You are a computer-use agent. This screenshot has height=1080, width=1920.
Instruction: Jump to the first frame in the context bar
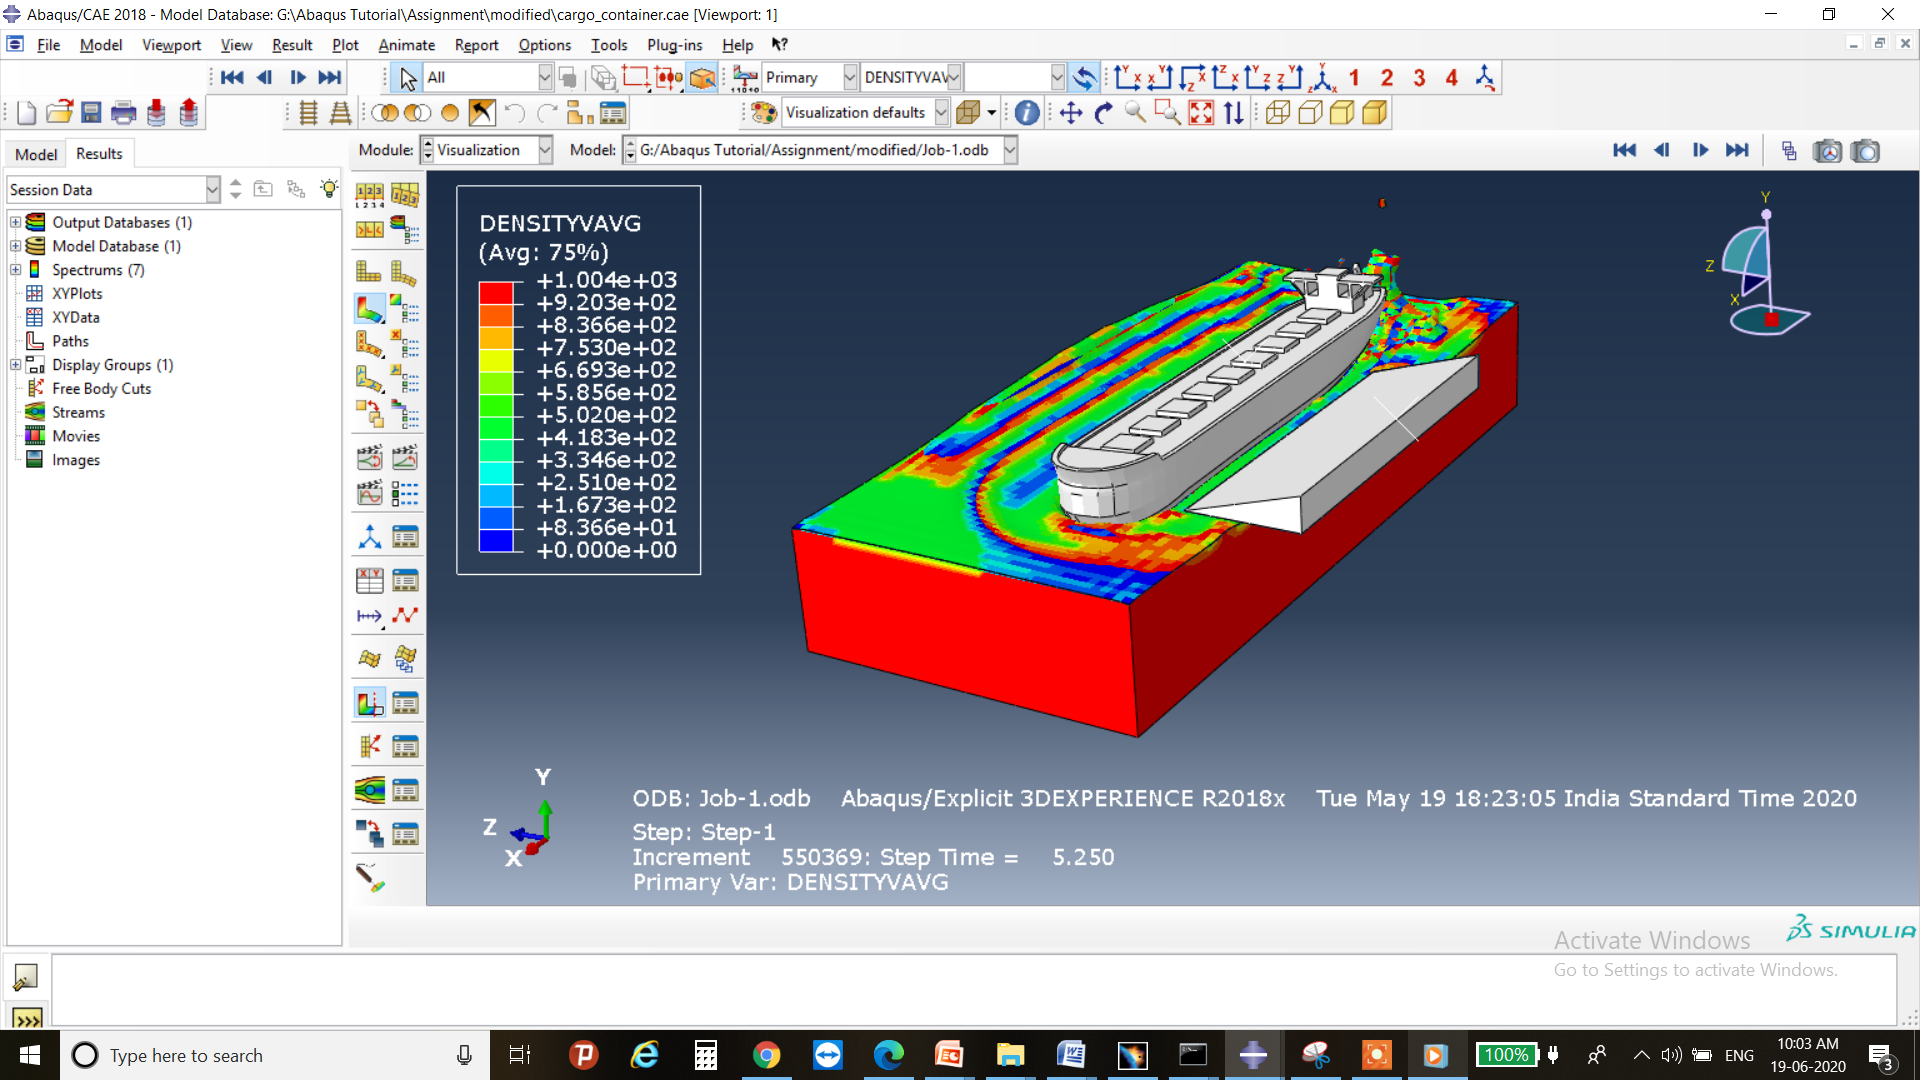tap(1624, 150)
